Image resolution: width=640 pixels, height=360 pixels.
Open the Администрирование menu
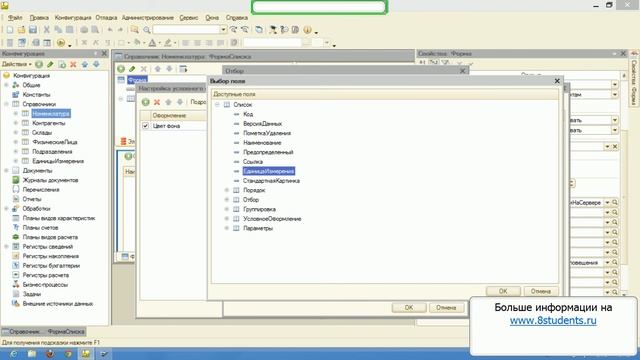[x=148, y=18]
